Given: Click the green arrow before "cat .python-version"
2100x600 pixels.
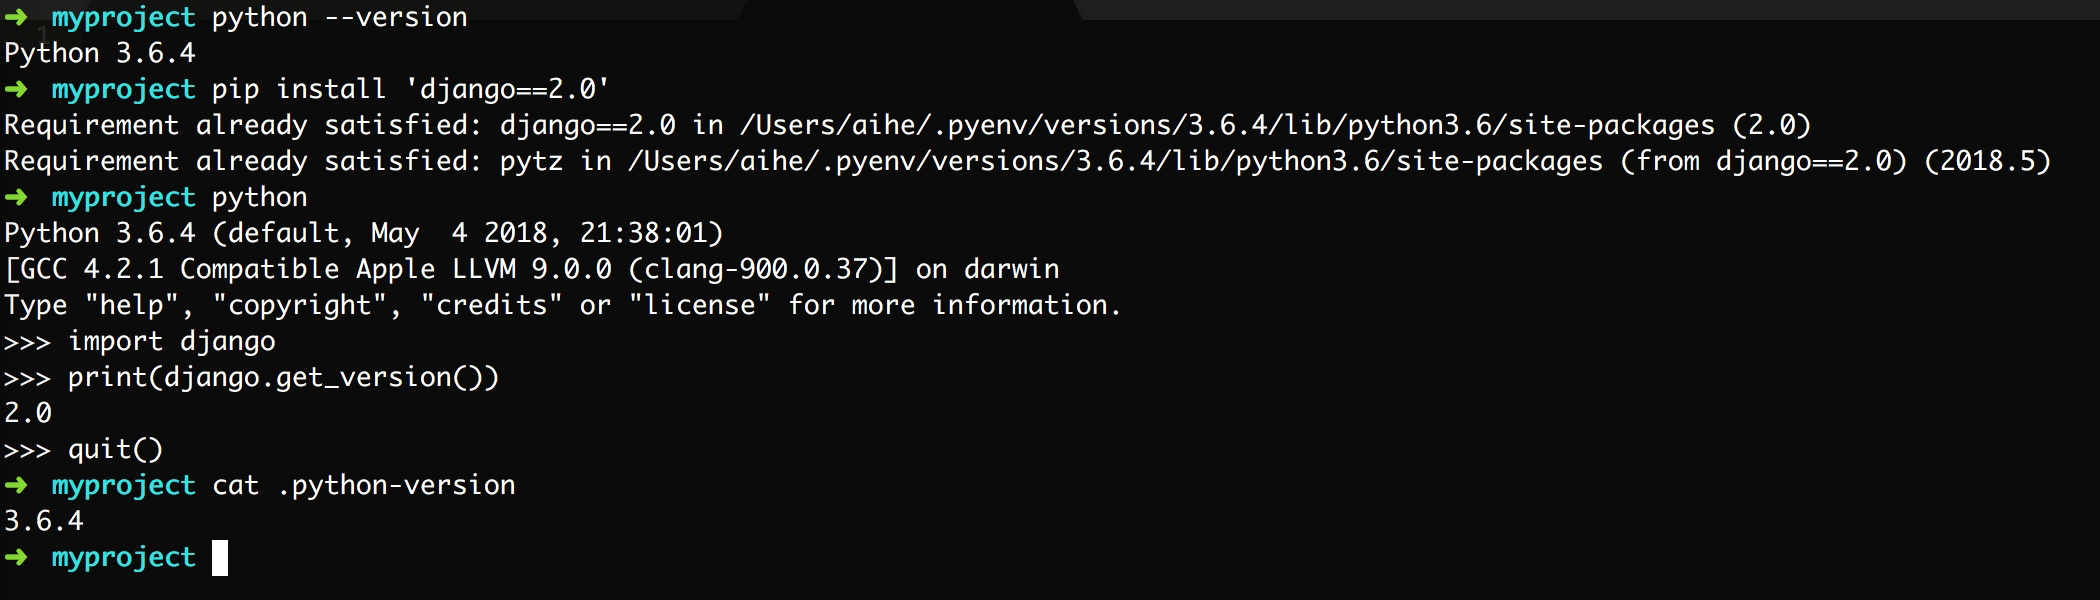Looking at the screenshot, I should [x=16, y=485].
